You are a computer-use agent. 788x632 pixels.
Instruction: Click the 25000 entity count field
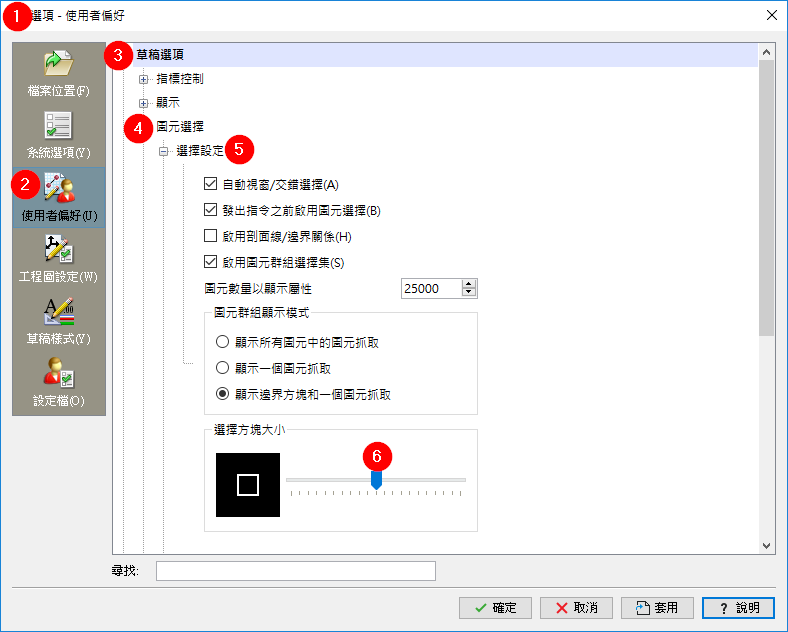[x=432, y=288]
